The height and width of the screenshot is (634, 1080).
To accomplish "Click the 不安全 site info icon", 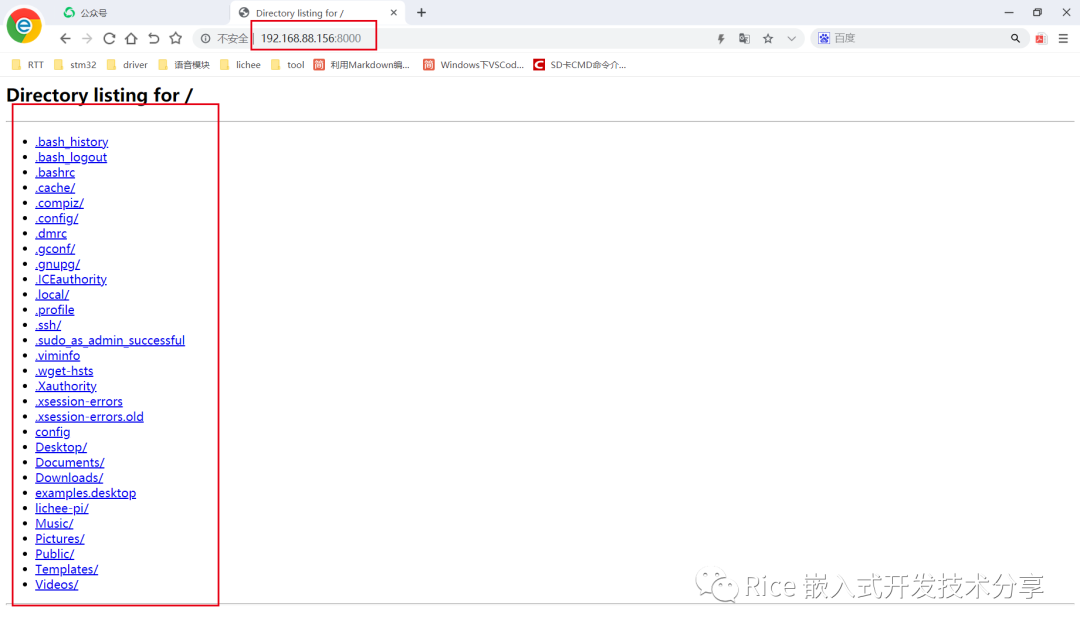I will (x=205, y=39).
